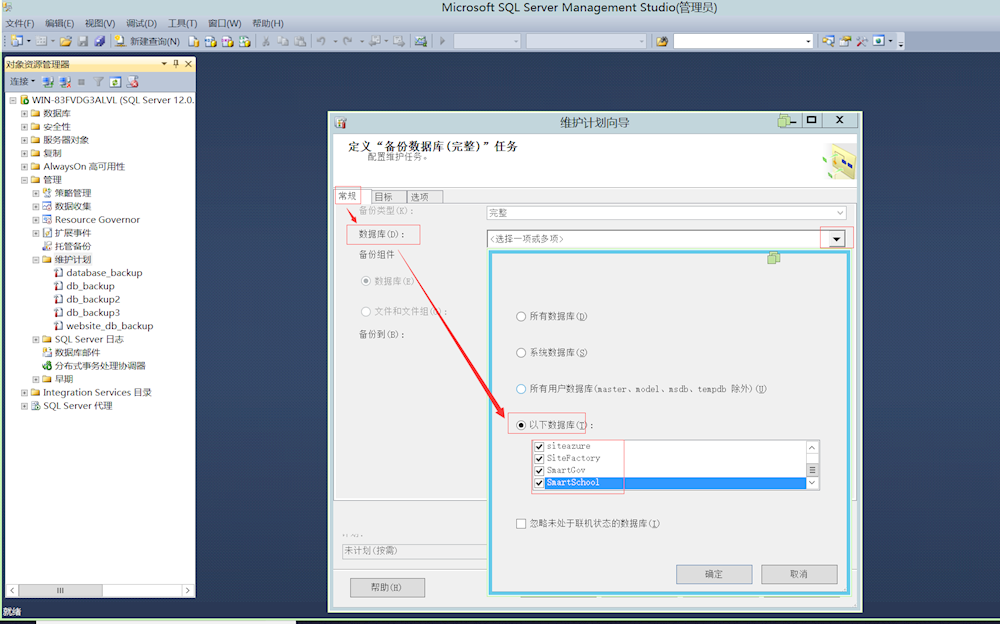Click the refresh icon in Object Explorer toolbar
The height and width of the screenshot is (624, 1000).
point(115,82)
